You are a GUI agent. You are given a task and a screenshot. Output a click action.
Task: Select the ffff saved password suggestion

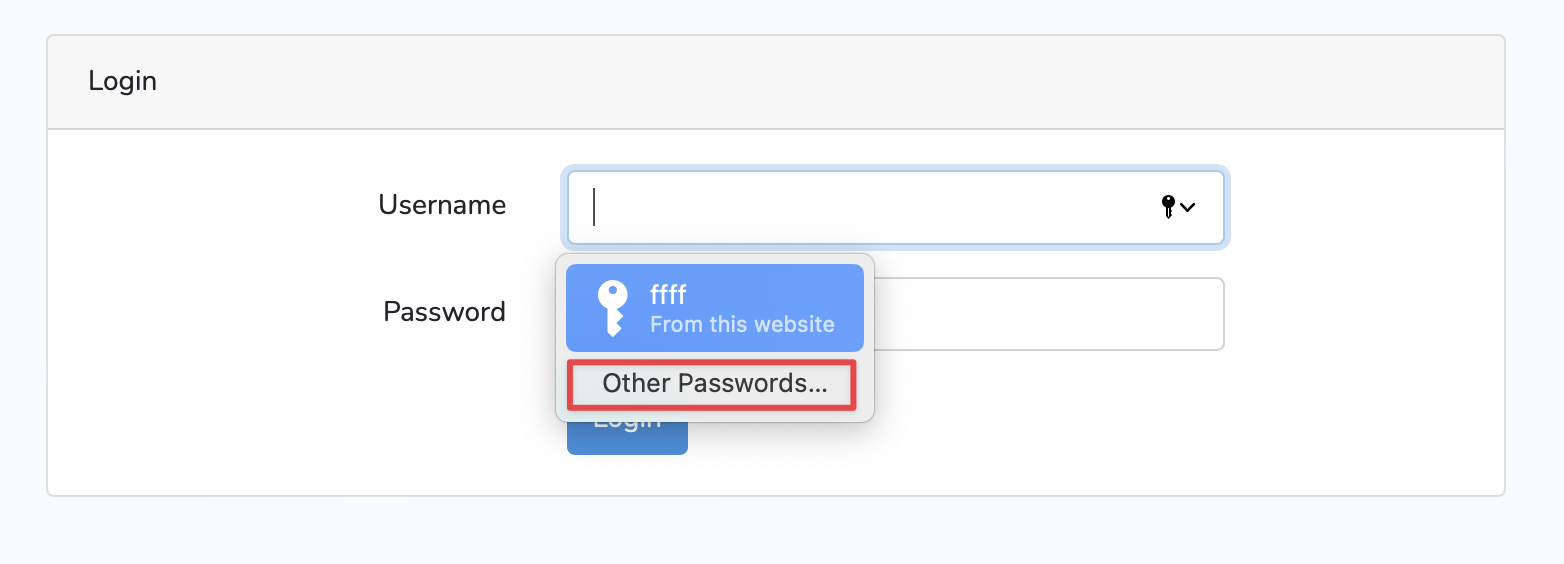tap(714, 308)
